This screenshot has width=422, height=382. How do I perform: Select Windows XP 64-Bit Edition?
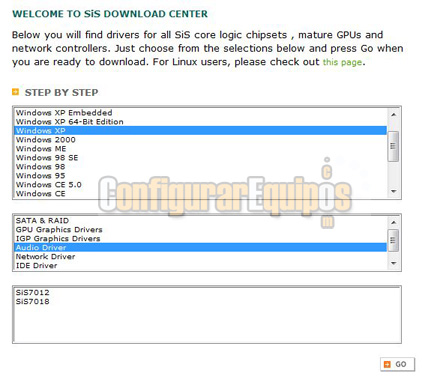tap(200, 122)
